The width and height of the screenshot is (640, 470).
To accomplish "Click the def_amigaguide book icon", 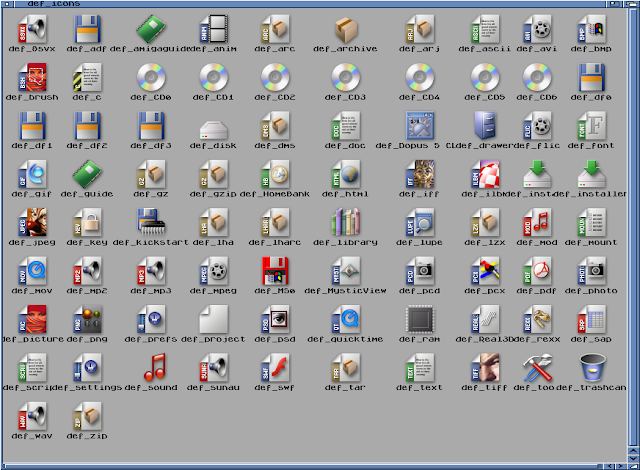I will [151, 27].
